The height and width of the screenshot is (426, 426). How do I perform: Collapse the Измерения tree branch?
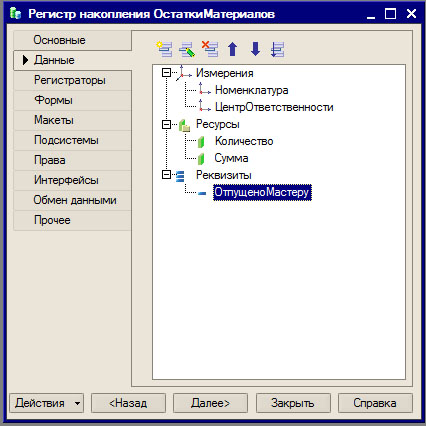166,73
